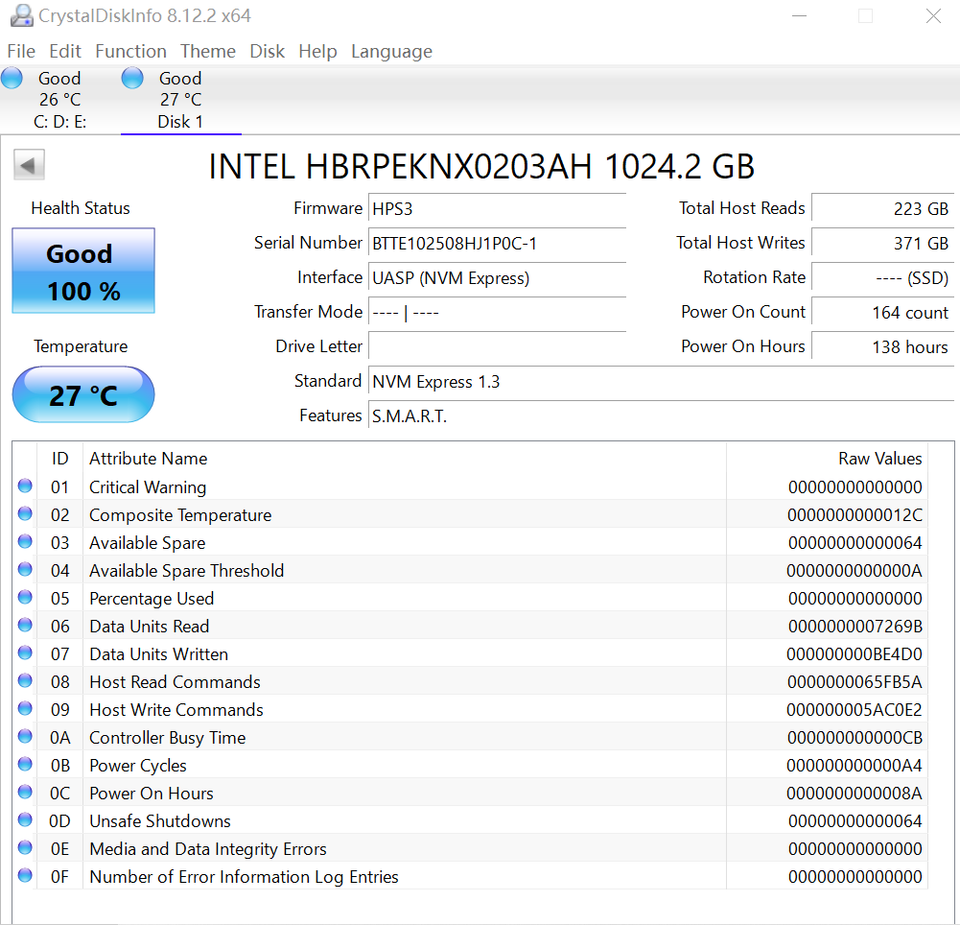Click the blue dot beside Available Spare
The width and height of the screenshot is (960, 925).
click(x=24, y=542)
